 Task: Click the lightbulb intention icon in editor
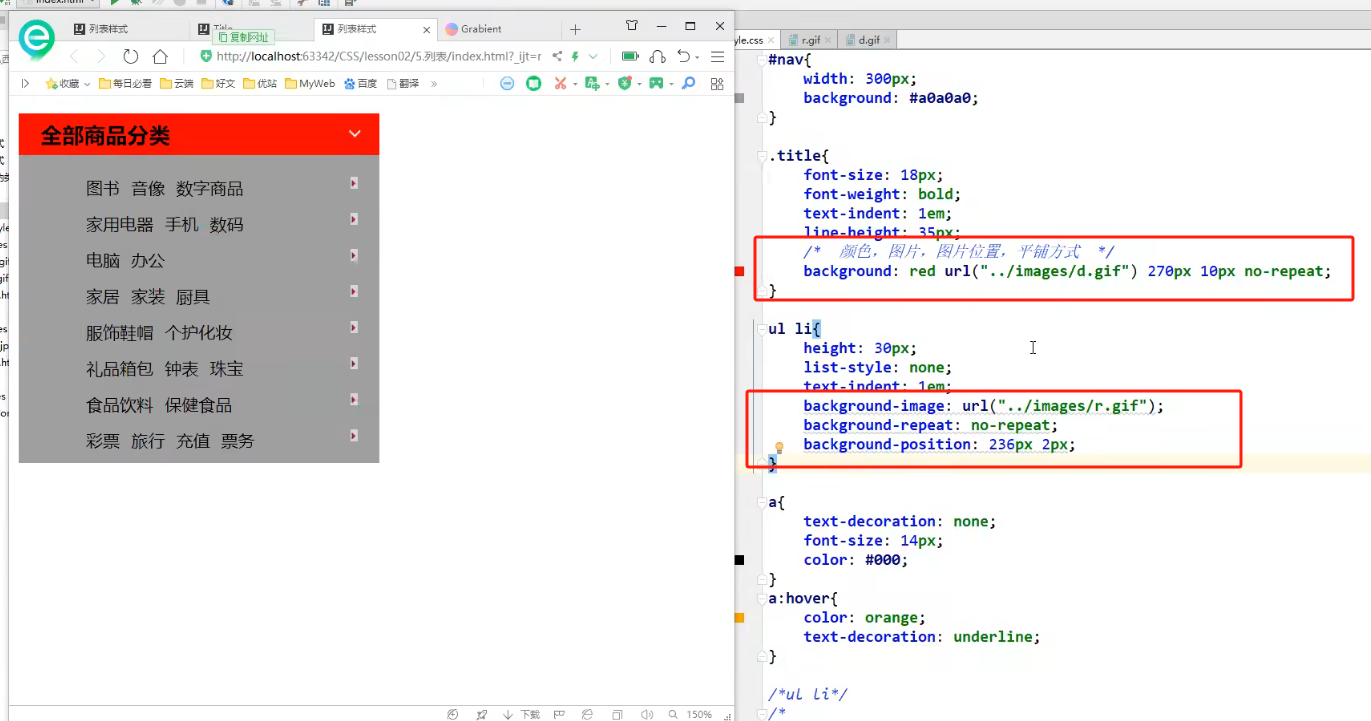779,448
